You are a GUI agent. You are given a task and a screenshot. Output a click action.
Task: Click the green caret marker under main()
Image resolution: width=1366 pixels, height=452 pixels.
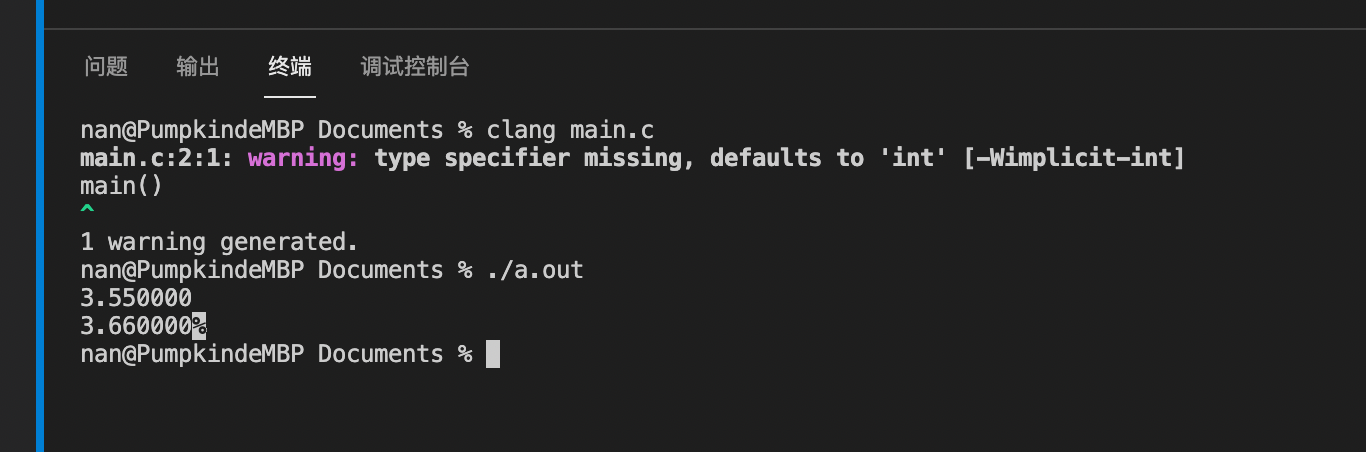tap(87, 211)
